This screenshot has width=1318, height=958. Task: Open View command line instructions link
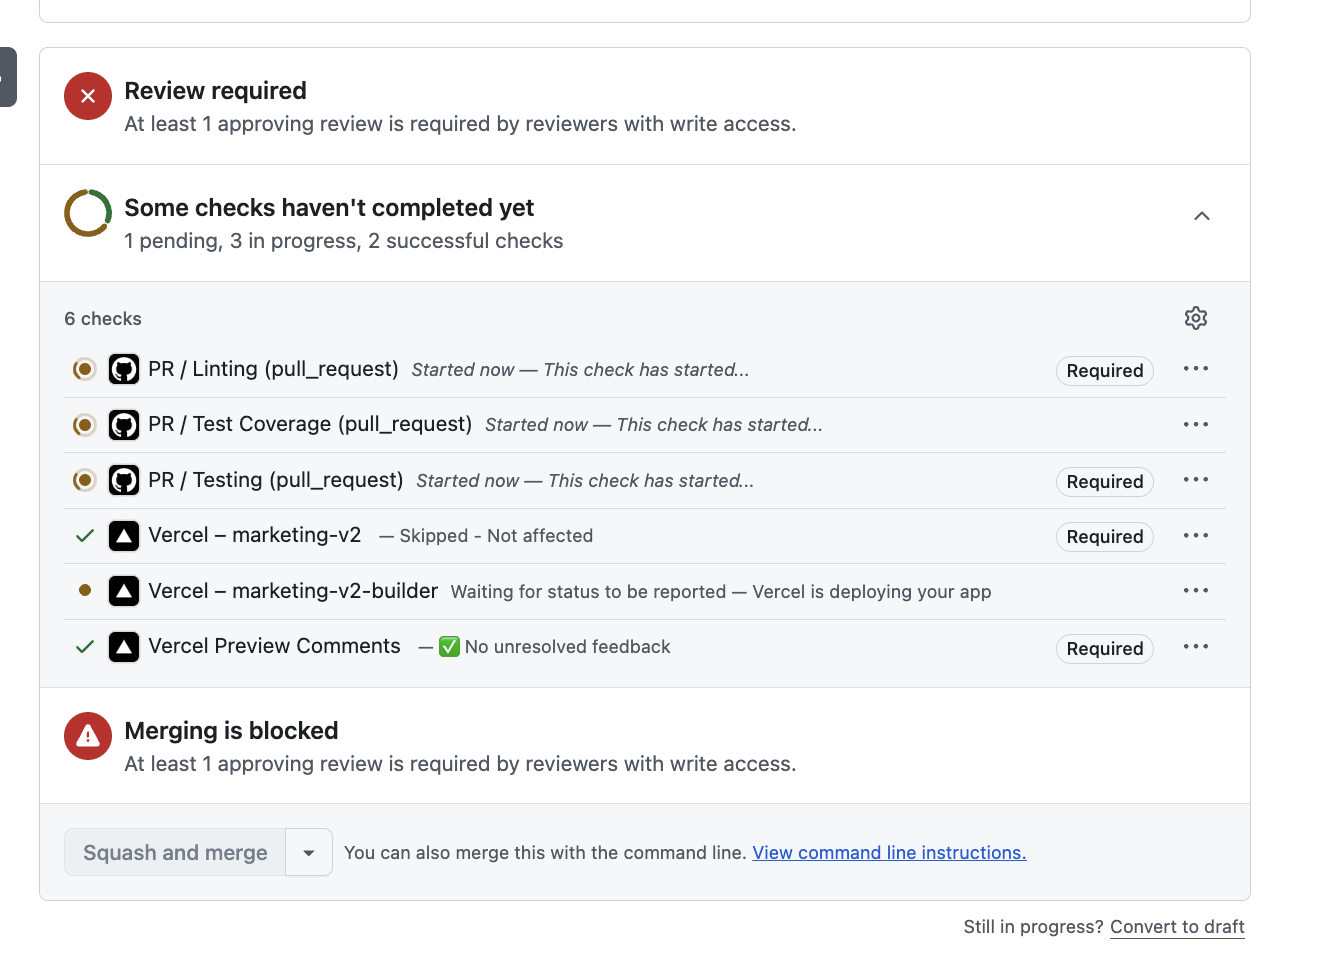pos(889,853)
